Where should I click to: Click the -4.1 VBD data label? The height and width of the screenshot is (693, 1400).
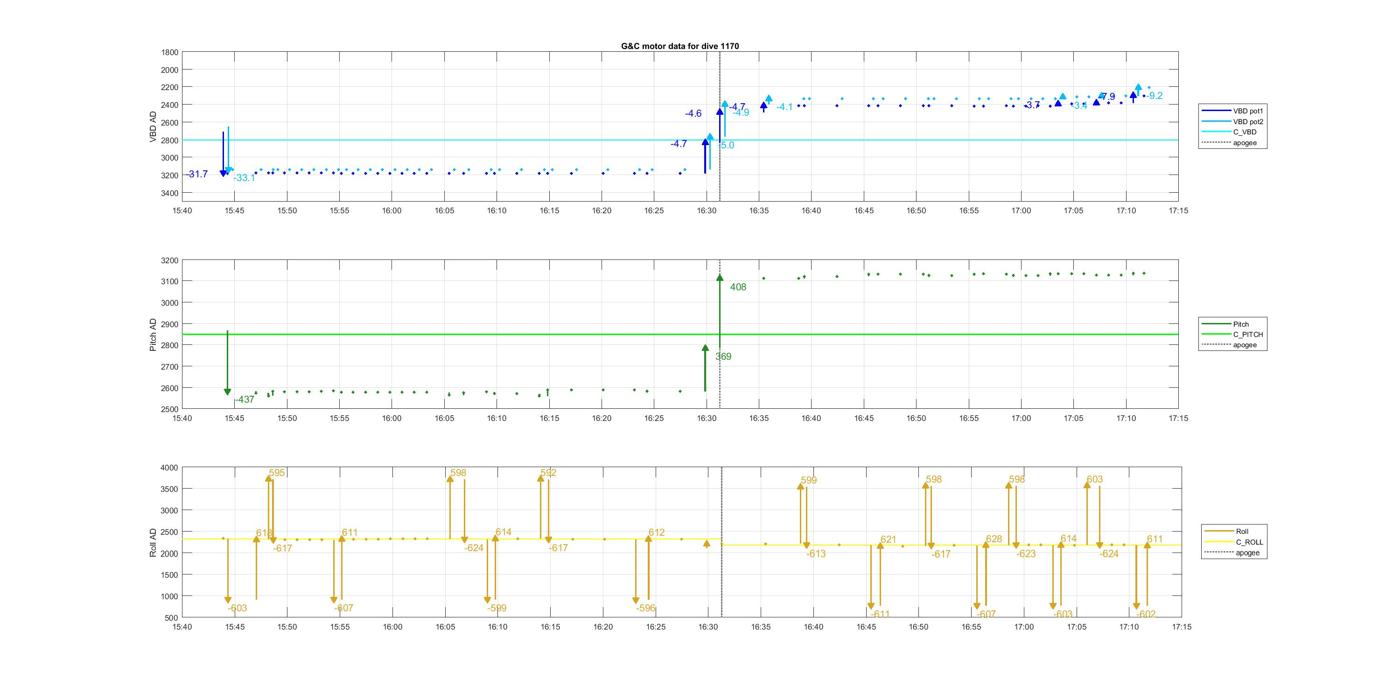coord(785,107)
